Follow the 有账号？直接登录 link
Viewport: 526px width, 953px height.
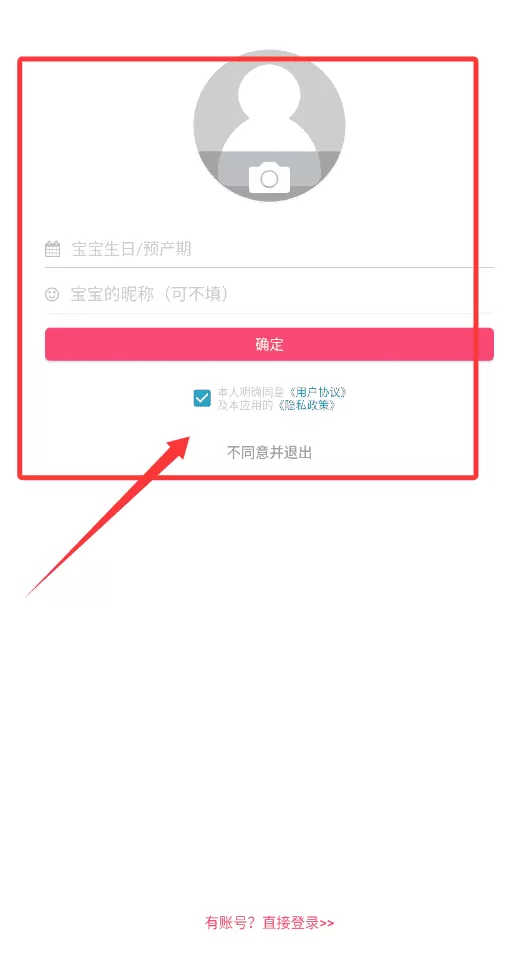pyautogui.click(x=269, y=923)
